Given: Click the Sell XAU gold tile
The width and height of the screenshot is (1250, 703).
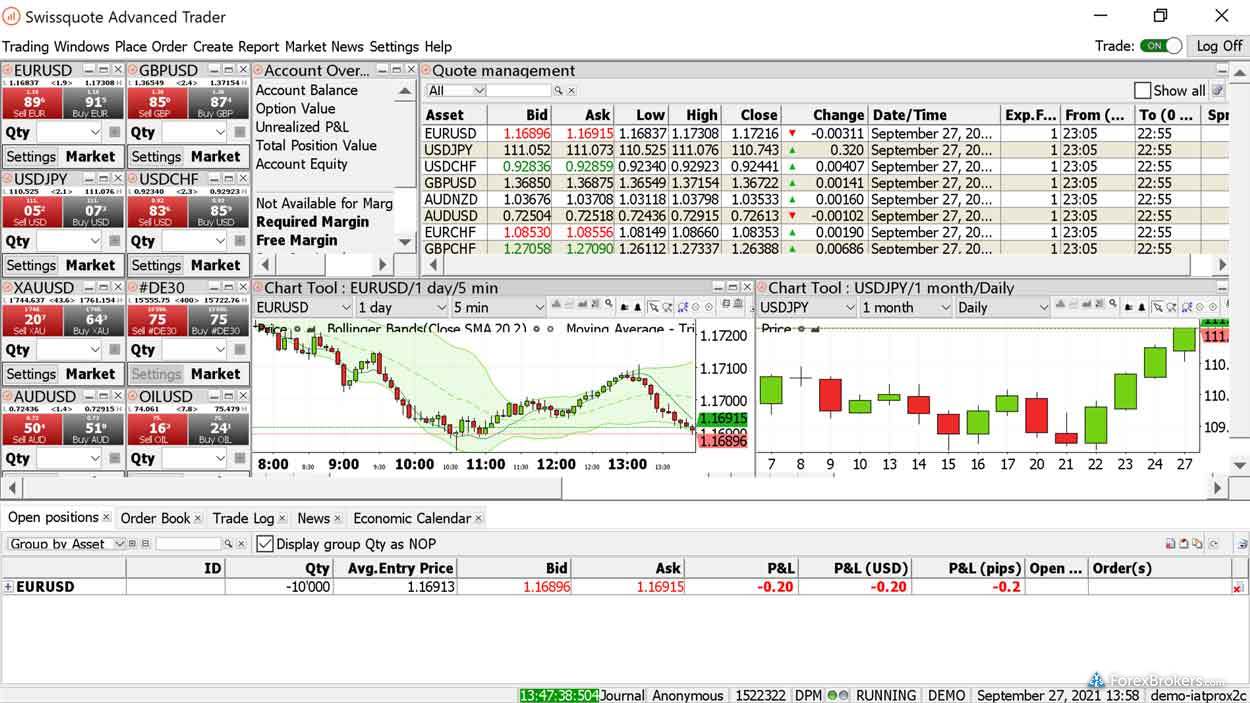Looking at the screenshot, I should tap(32, 320).
